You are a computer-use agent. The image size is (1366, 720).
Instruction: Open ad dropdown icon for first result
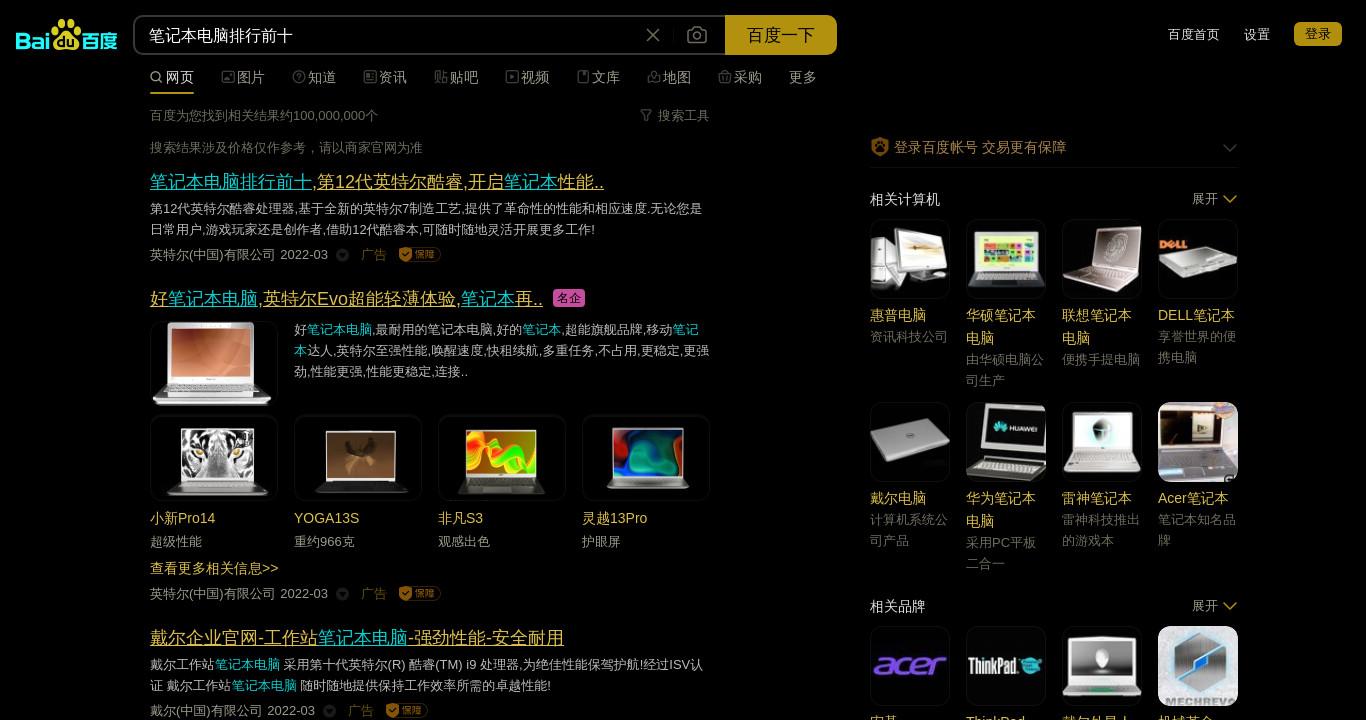(x=343, y=255)
